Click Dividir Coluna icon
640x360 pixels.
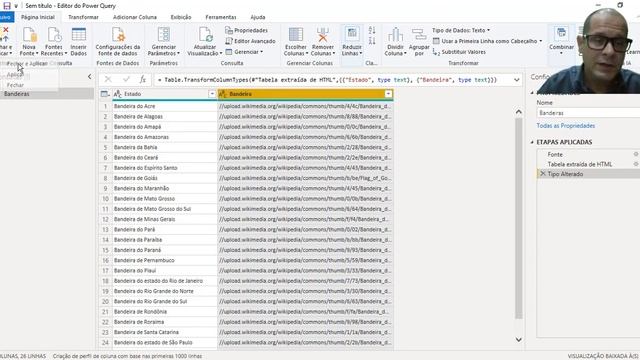click(x=395, y=35)
